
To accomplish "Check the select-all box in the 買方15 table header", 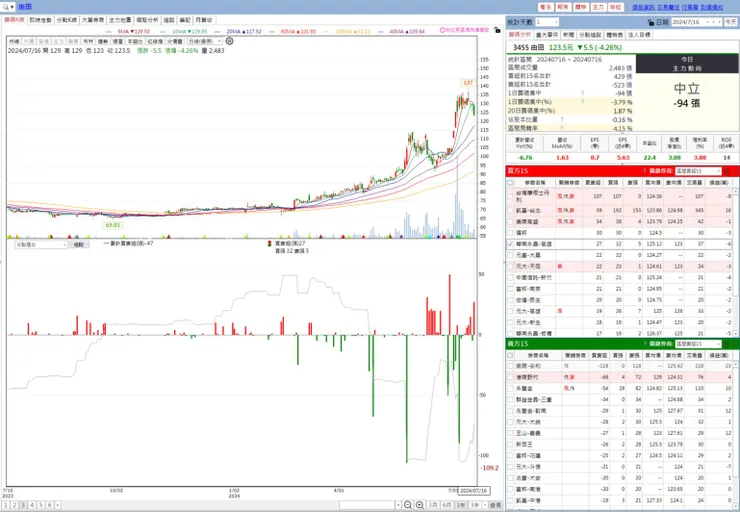I will (x=510, y=183).
